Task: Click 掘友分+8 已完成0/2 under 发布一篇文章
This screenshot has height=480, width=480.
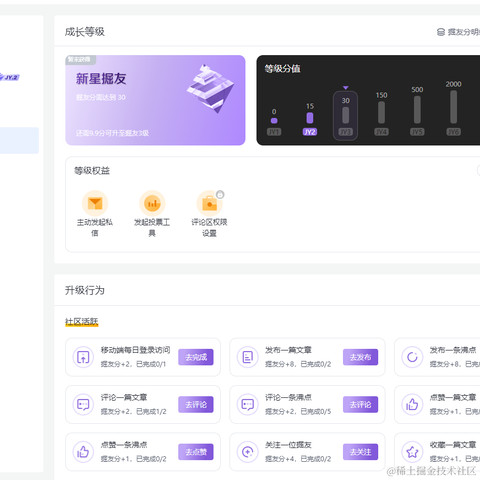Action: point(298,364)
